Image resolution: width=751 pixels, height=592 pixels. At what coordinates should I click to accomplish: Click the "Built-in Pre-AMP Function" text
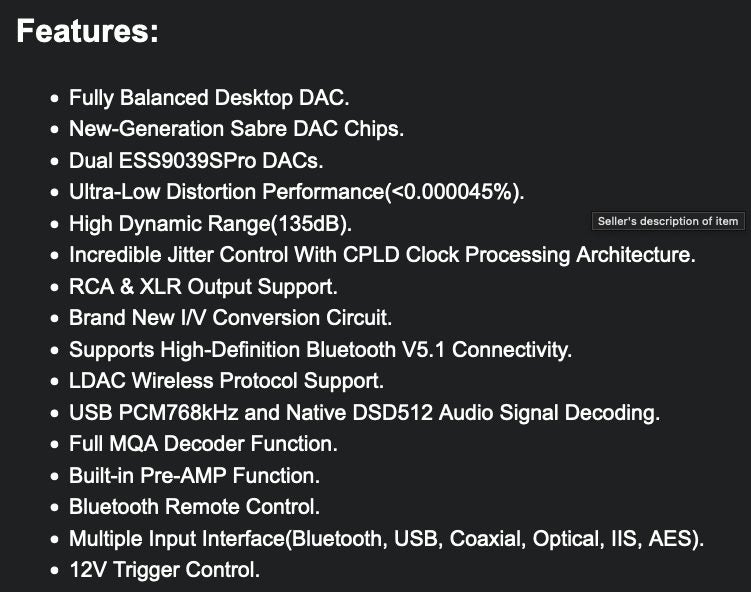(194, 476)
